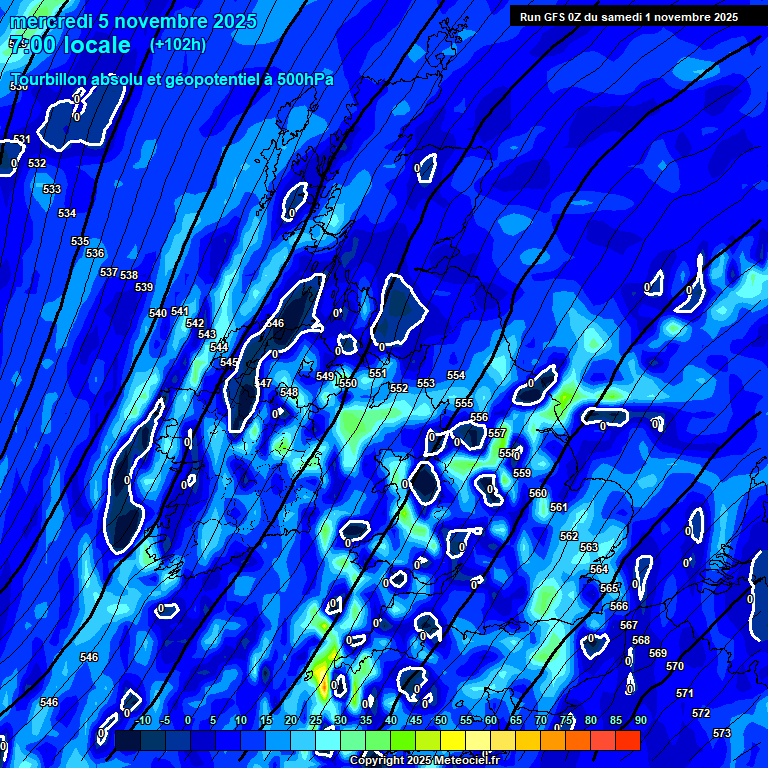Click the legend scale label -10
The width and height of the screenshot is (768, 768).
pyautogui.click(x=142, y=721)
